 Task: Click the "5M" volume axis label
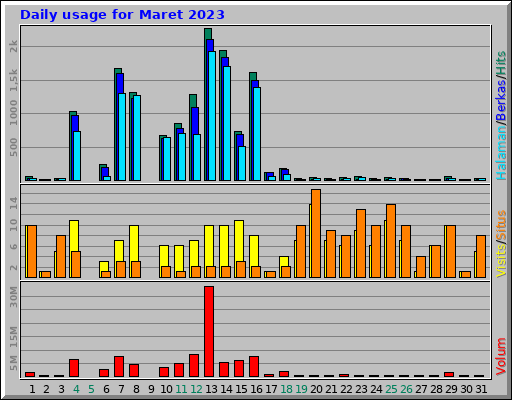(13, 363)
